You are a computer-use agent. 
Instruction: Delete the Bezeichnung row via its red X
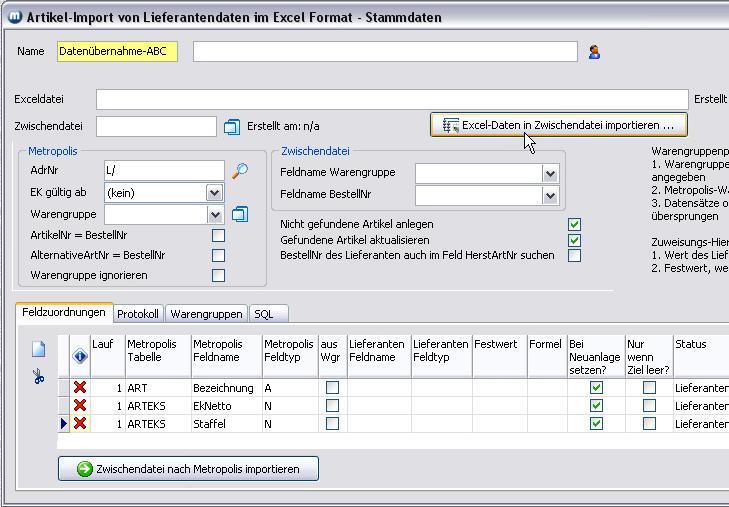pos(80,387)
